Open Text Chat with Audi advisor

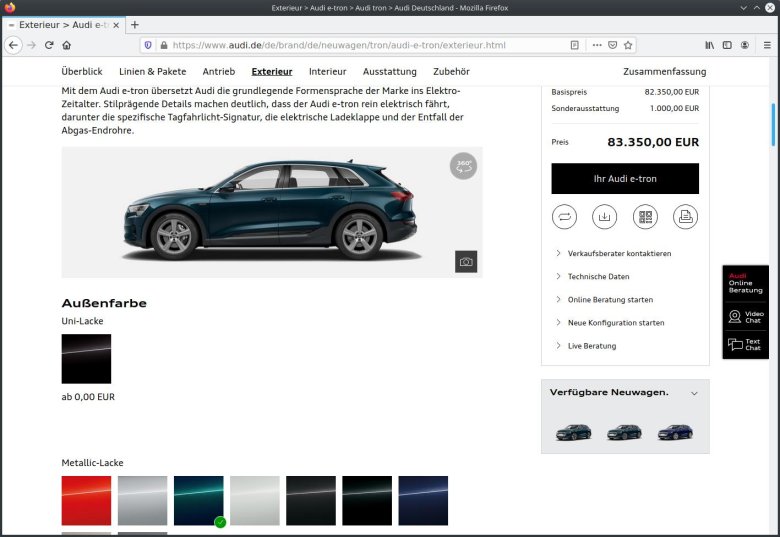point(745,345)
